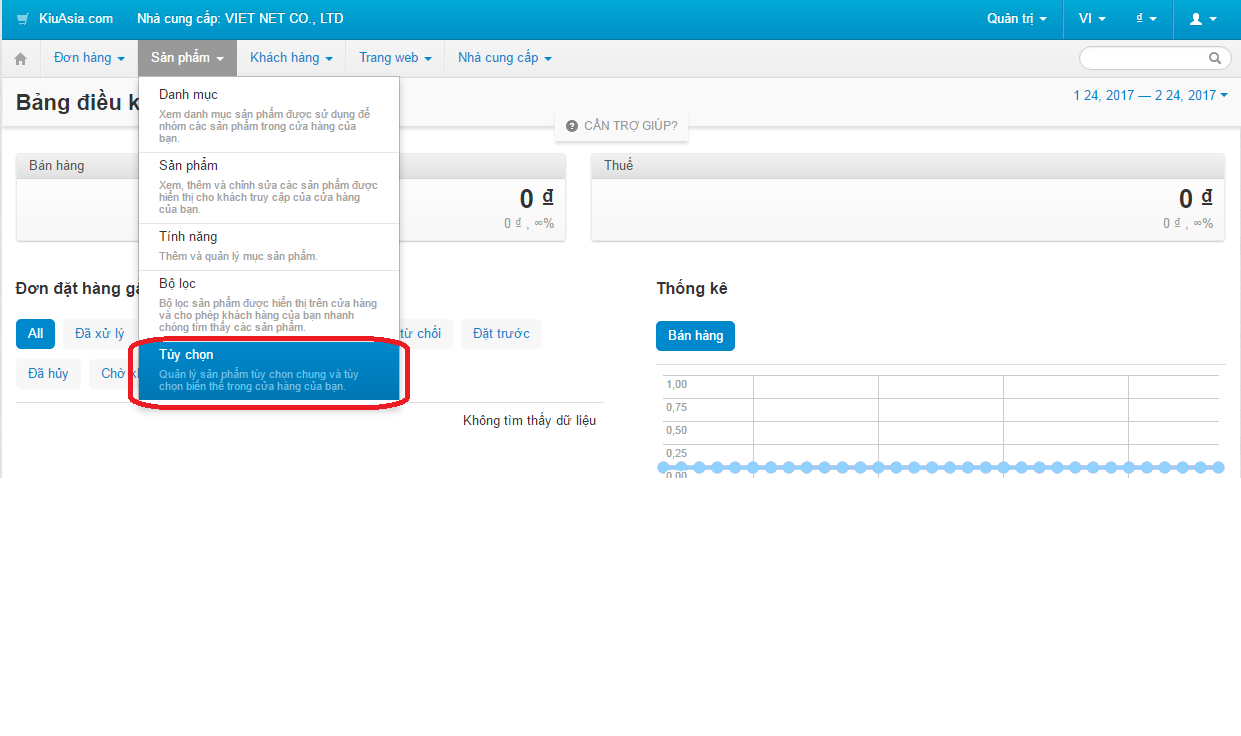Click the search input field

click(x=1145, y=58)
